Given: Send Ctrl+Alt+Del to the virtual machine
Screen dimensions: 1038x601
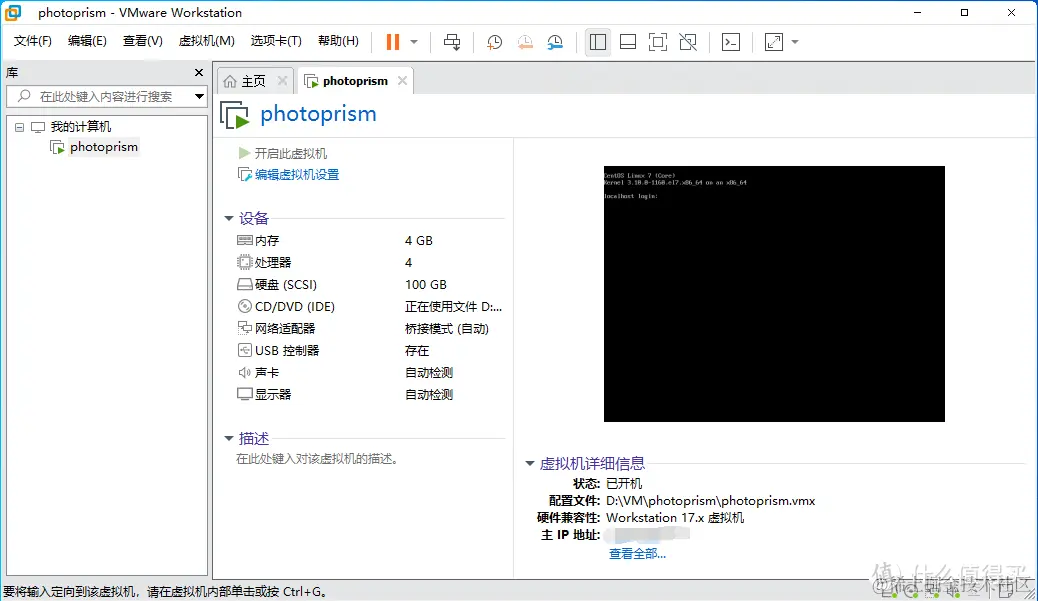Looking at the screenshot, I should 451,42.
